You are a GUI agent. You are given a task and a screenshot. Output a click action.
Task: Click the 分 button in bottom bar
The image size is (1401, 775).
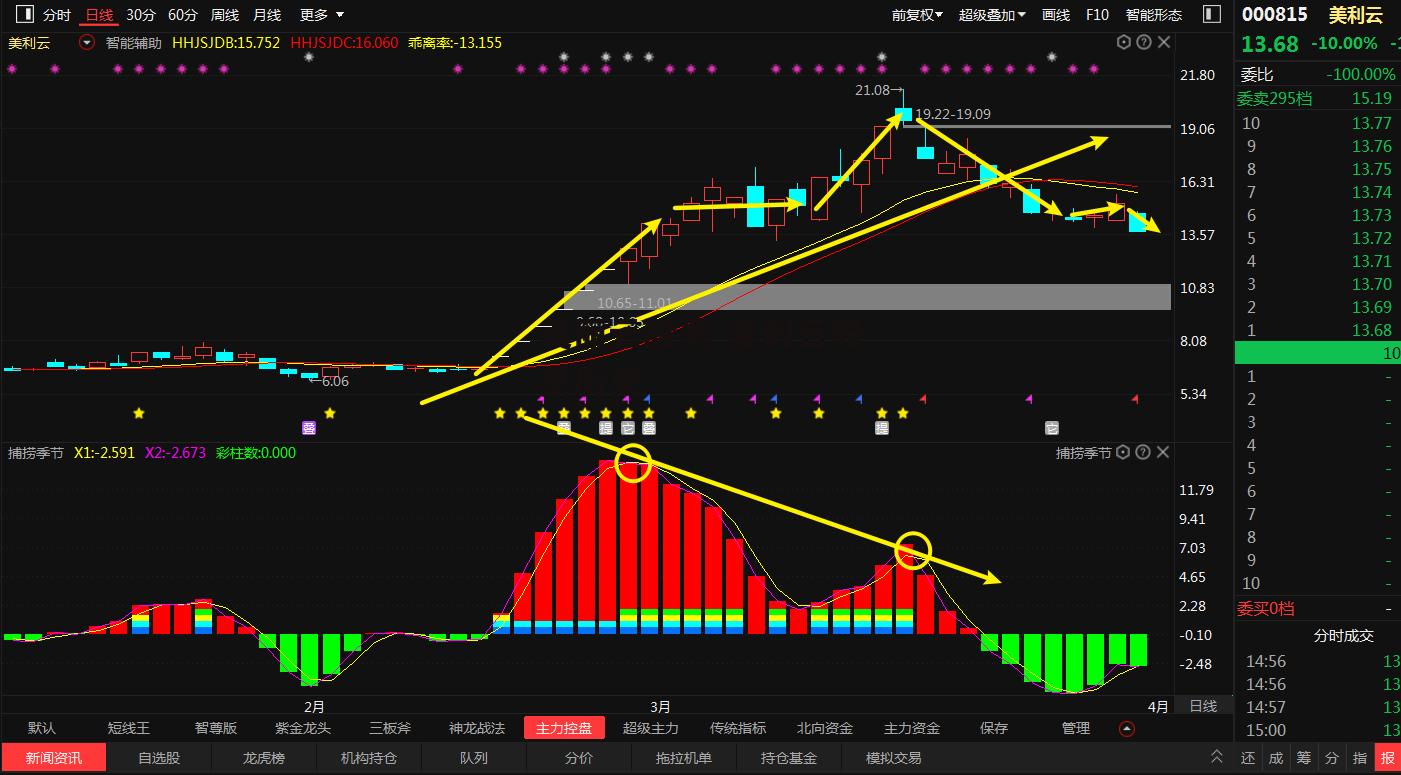click(x=1332, y=758)
